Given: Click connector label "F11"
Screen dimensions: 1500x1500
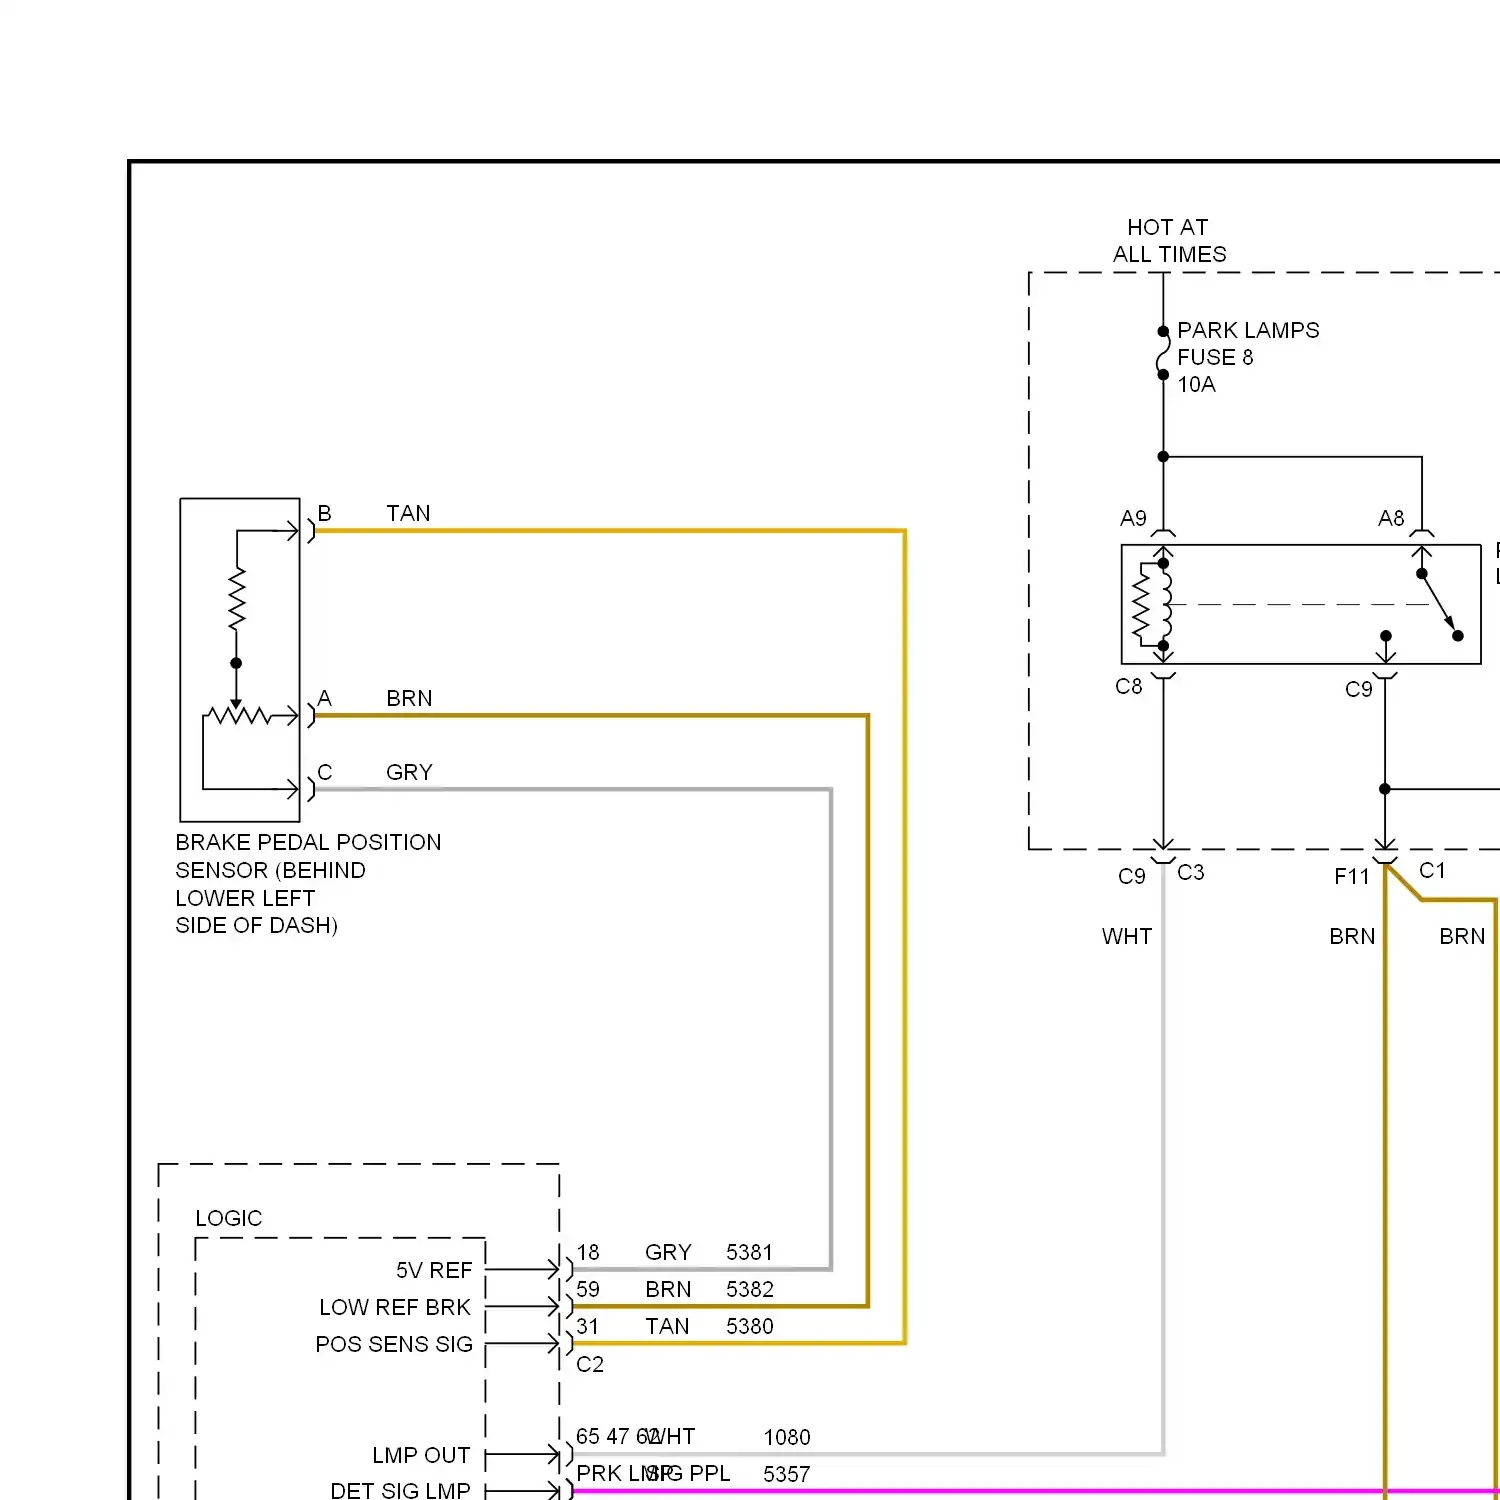Looking at the screenshot, I should click(x=1352, y=877).
